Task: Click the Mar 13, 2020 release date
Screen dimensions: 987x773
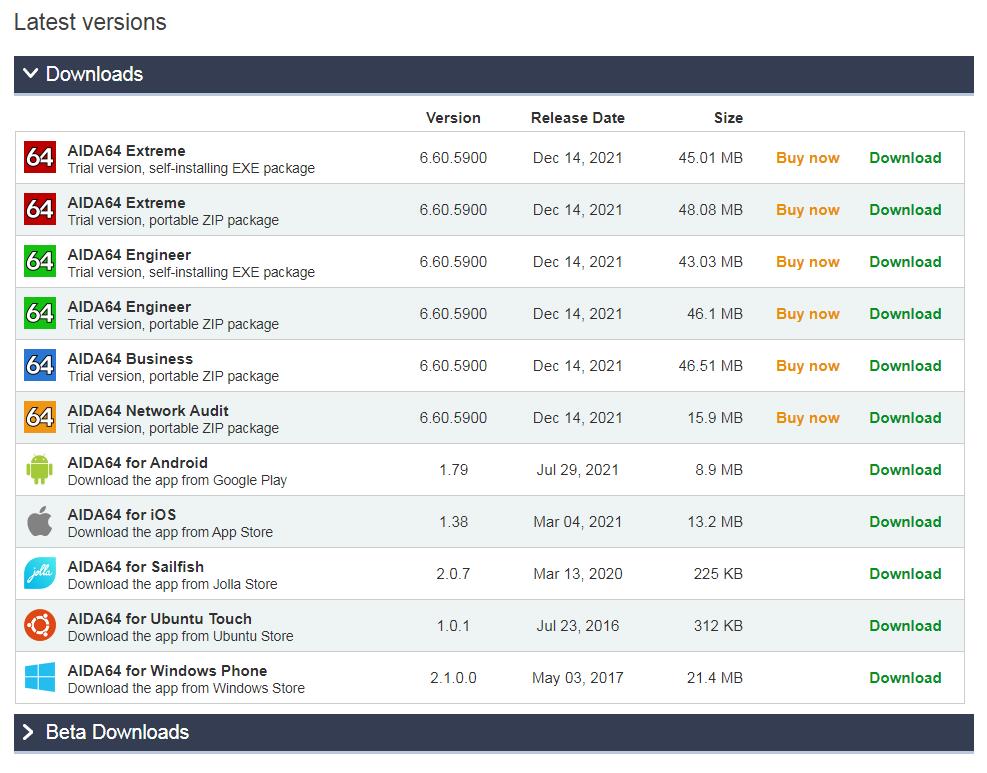Action: 578,573
